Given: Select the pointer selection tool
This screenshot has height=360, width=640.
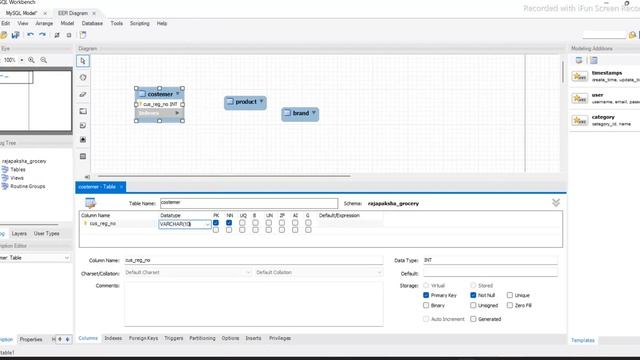Looking at the screenshot, I should [x=83, y=61].
